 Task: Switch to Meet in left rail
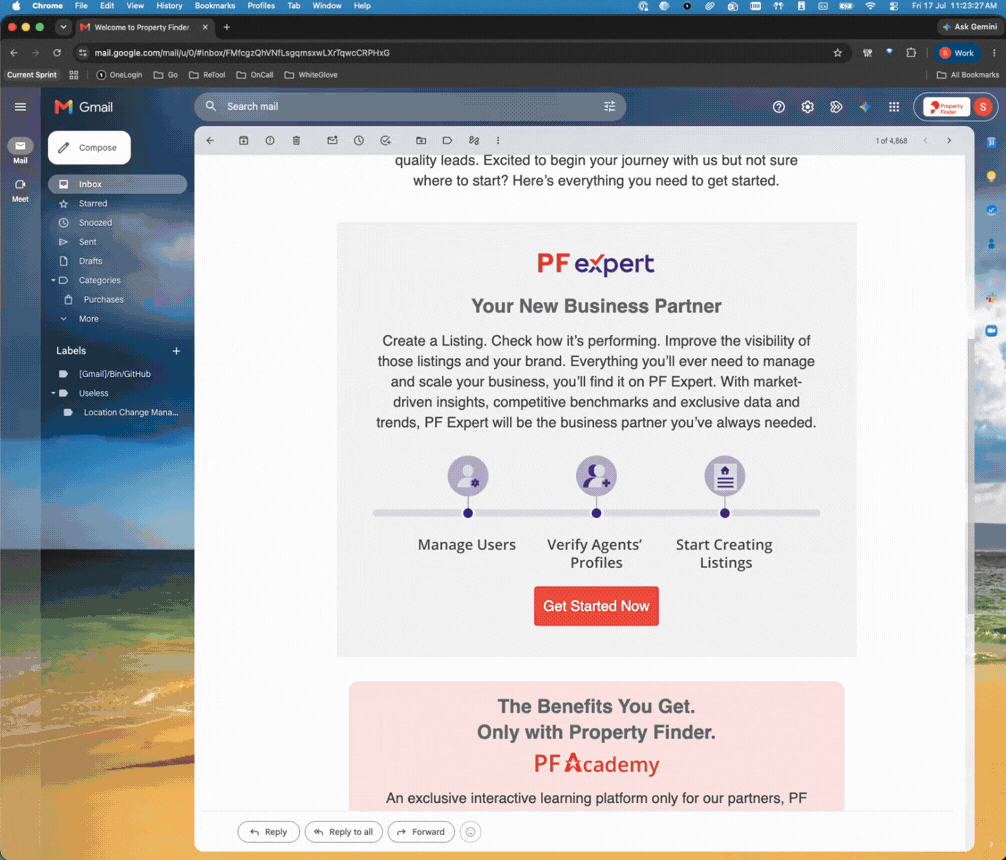coord(21,190)
